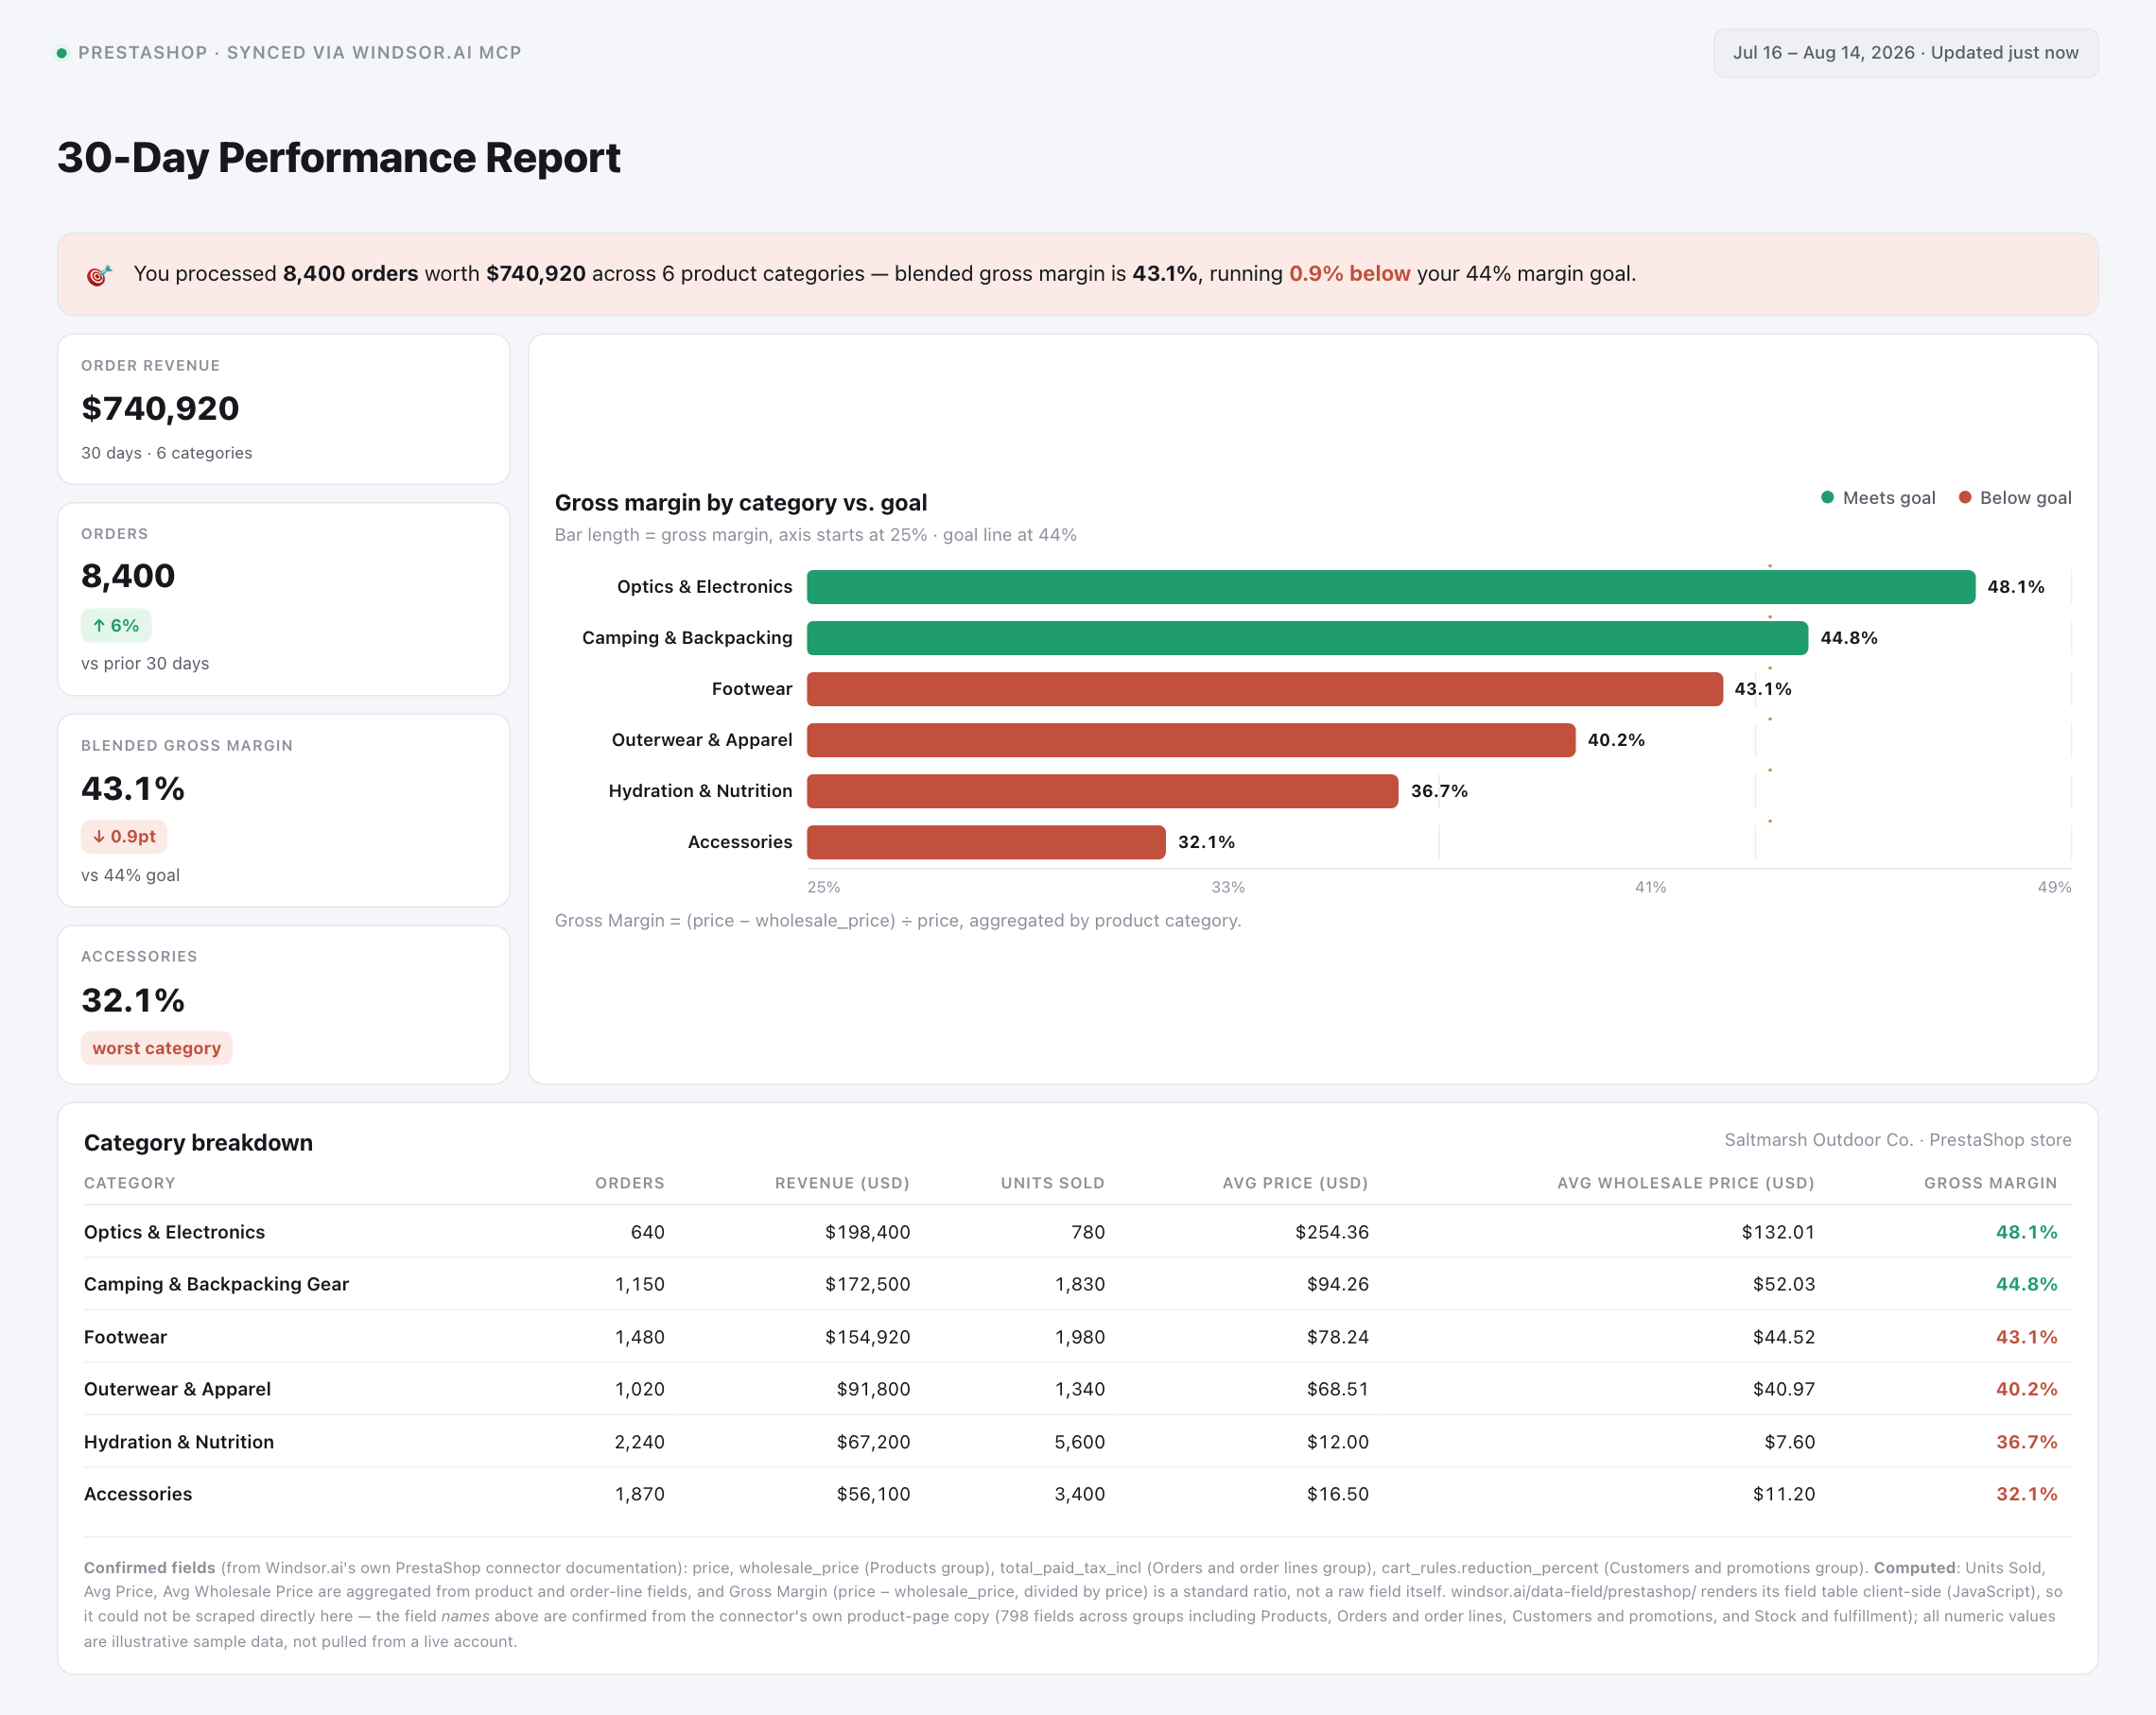Click Camping & Backpacking Gear row name
2156x1715 pixels.
coord(216,1284)
